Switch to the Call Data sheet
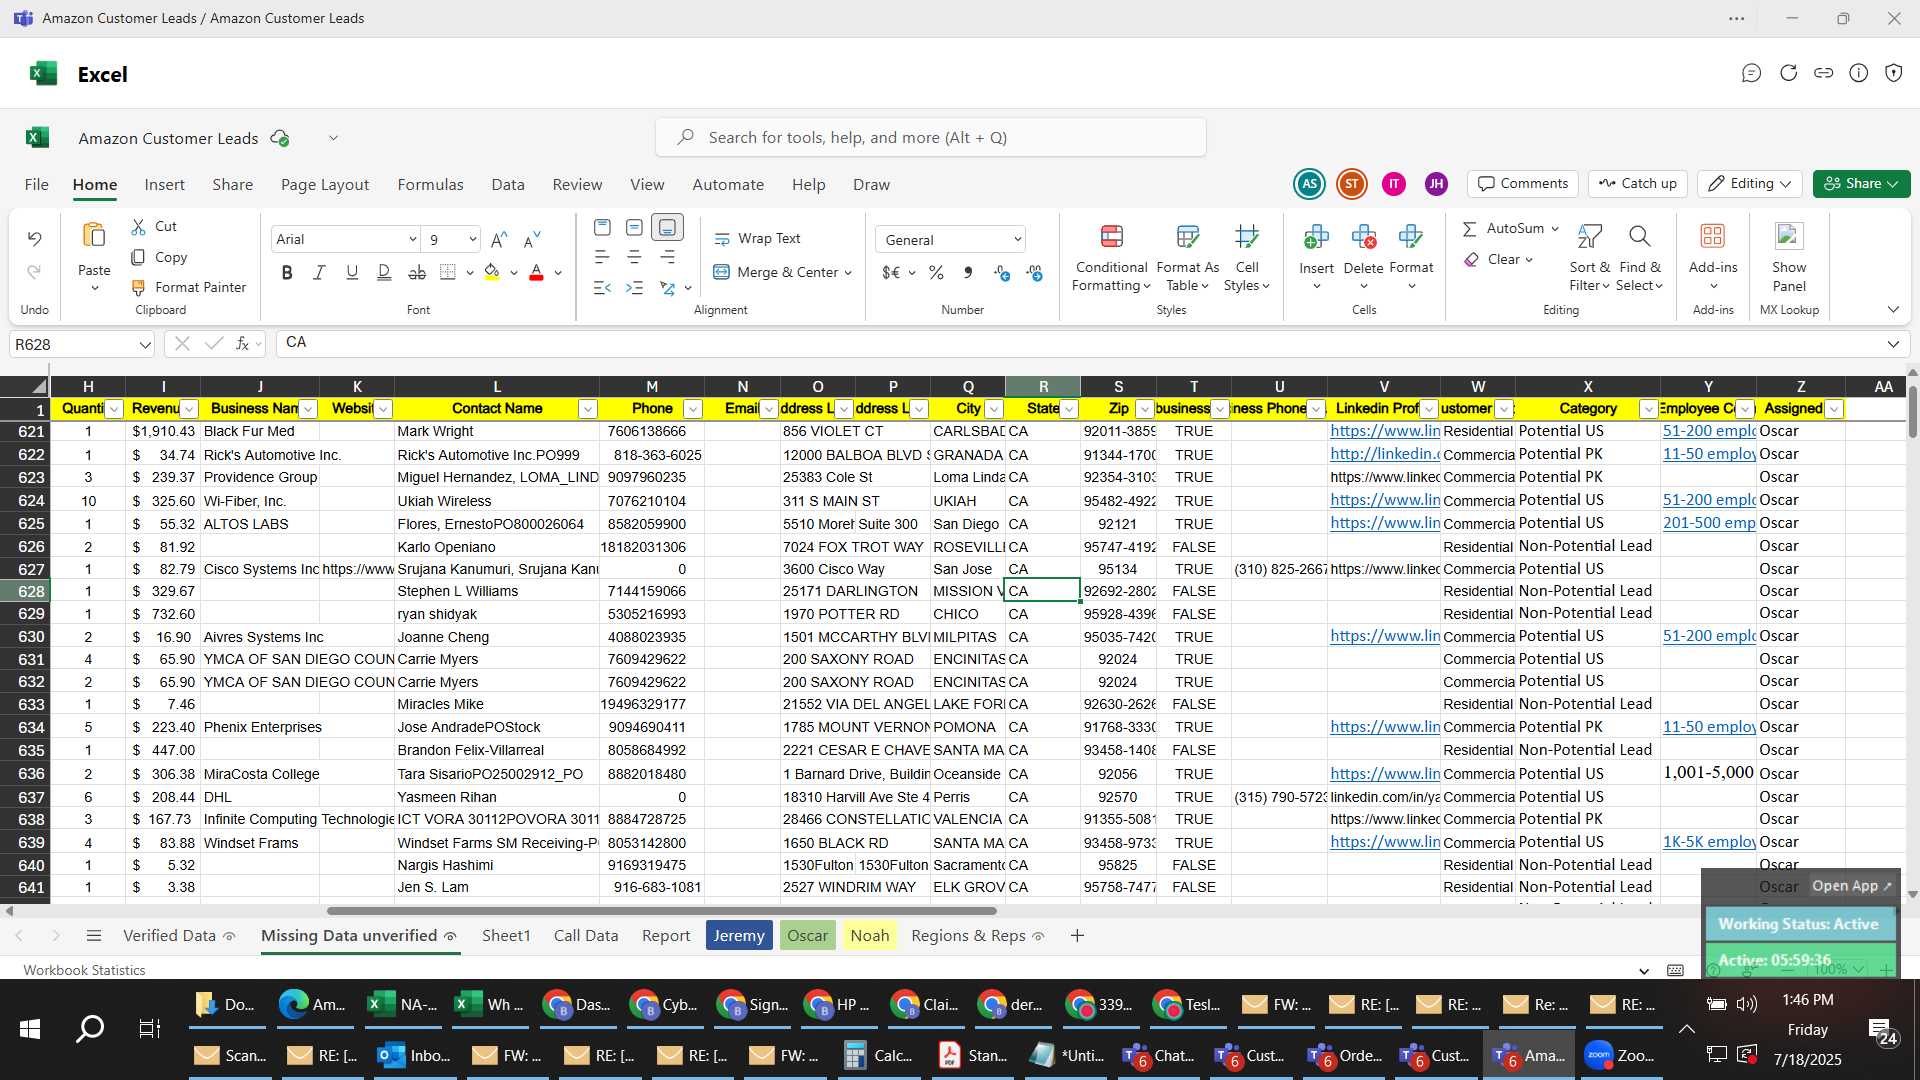The height and width of the screenshot is (1080, 1920). click(586, 936)
